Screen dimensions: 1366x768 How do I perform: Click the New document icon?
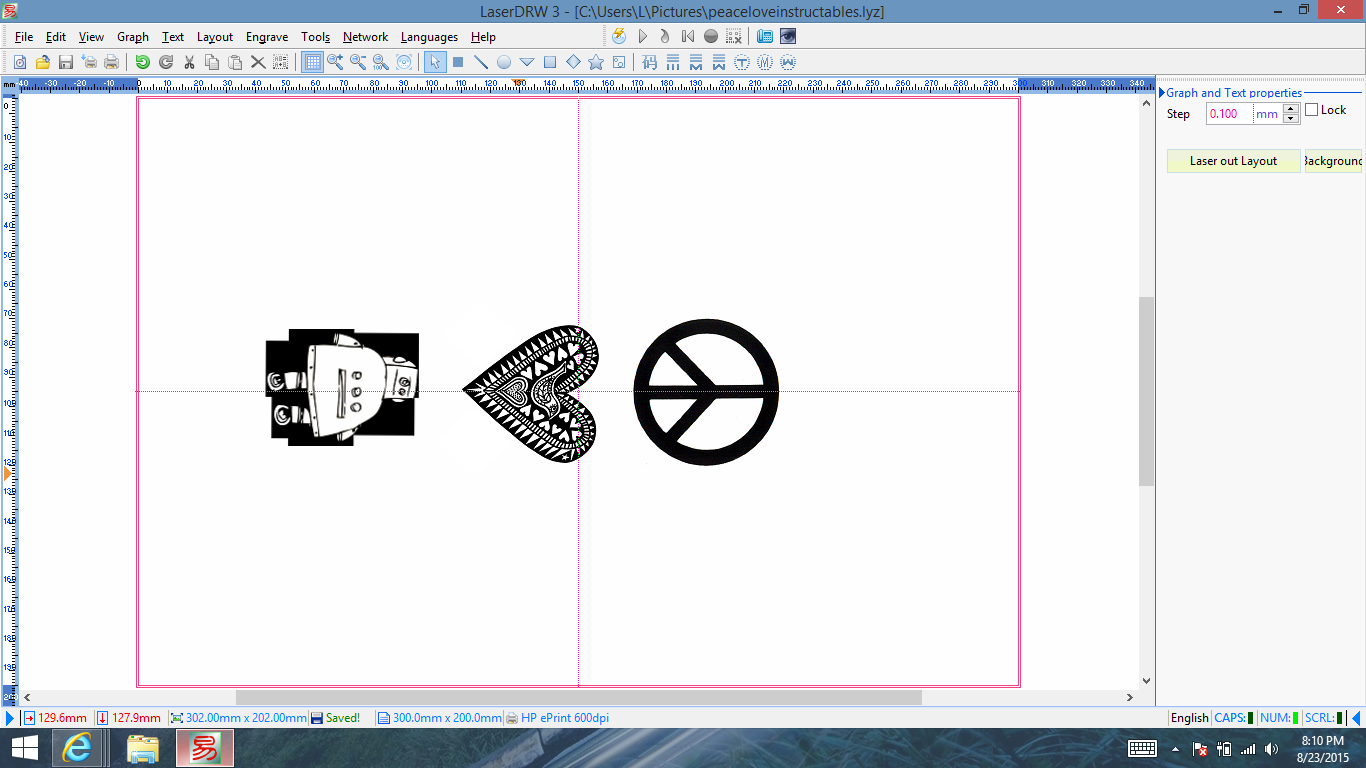point(20,62)
